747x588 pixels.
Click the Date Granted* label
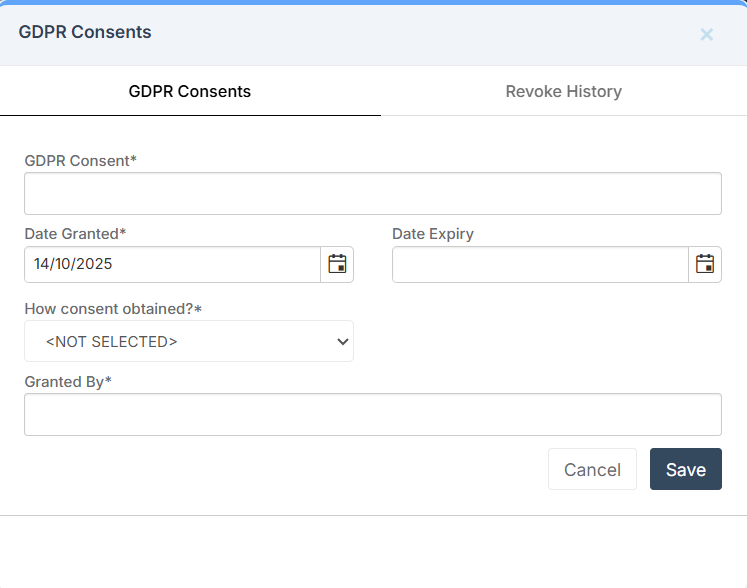click(75, 234)
